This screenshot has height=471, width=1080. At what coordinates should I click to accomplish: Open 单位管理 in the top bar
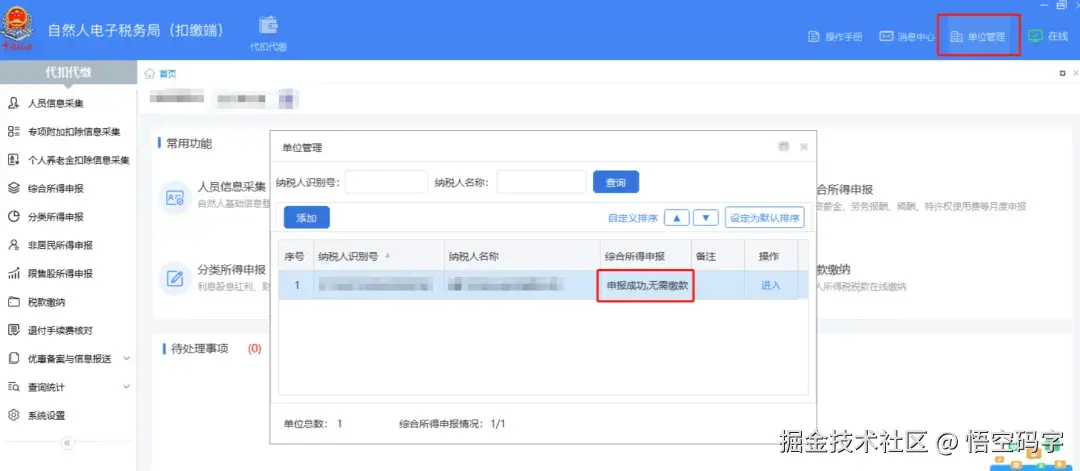tap(977, 37)
